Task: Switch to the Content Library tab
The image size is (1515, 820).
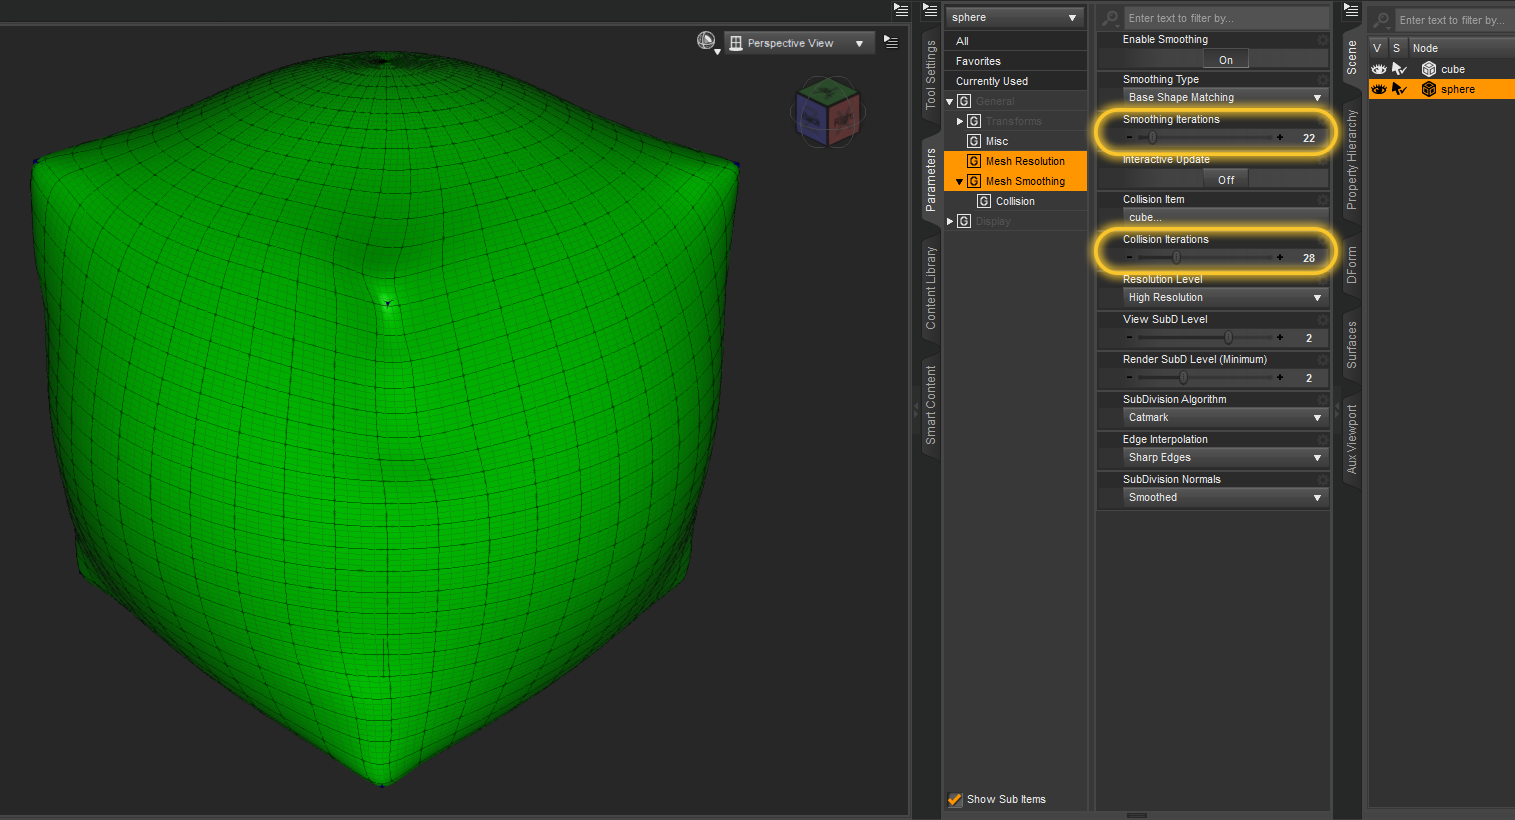Action: coord(931,288)
